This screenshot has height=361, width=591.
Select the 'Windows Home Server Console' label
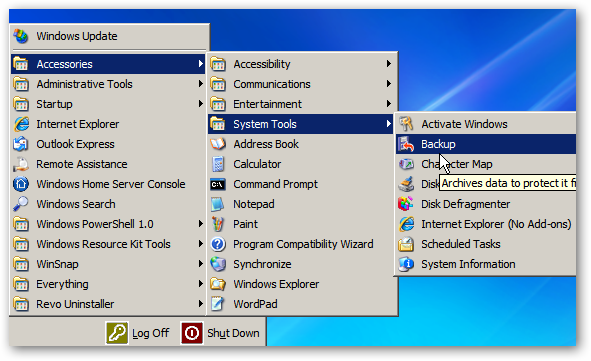[x=111, y=184]
